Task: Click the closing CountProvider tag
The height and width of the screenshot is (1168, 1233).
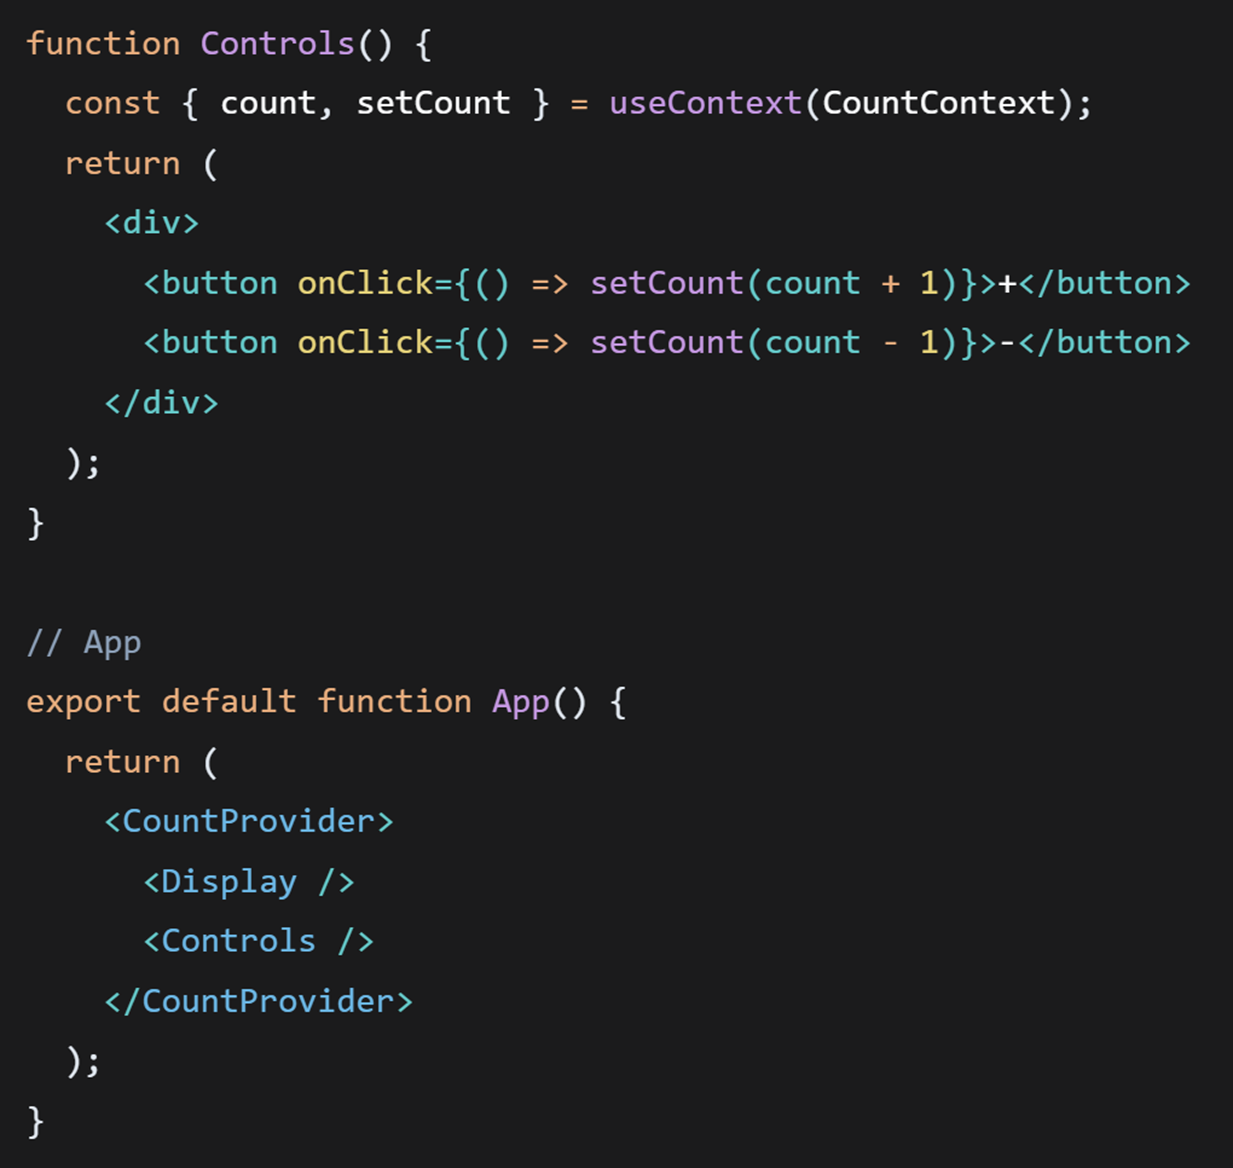Action: 258,1002
